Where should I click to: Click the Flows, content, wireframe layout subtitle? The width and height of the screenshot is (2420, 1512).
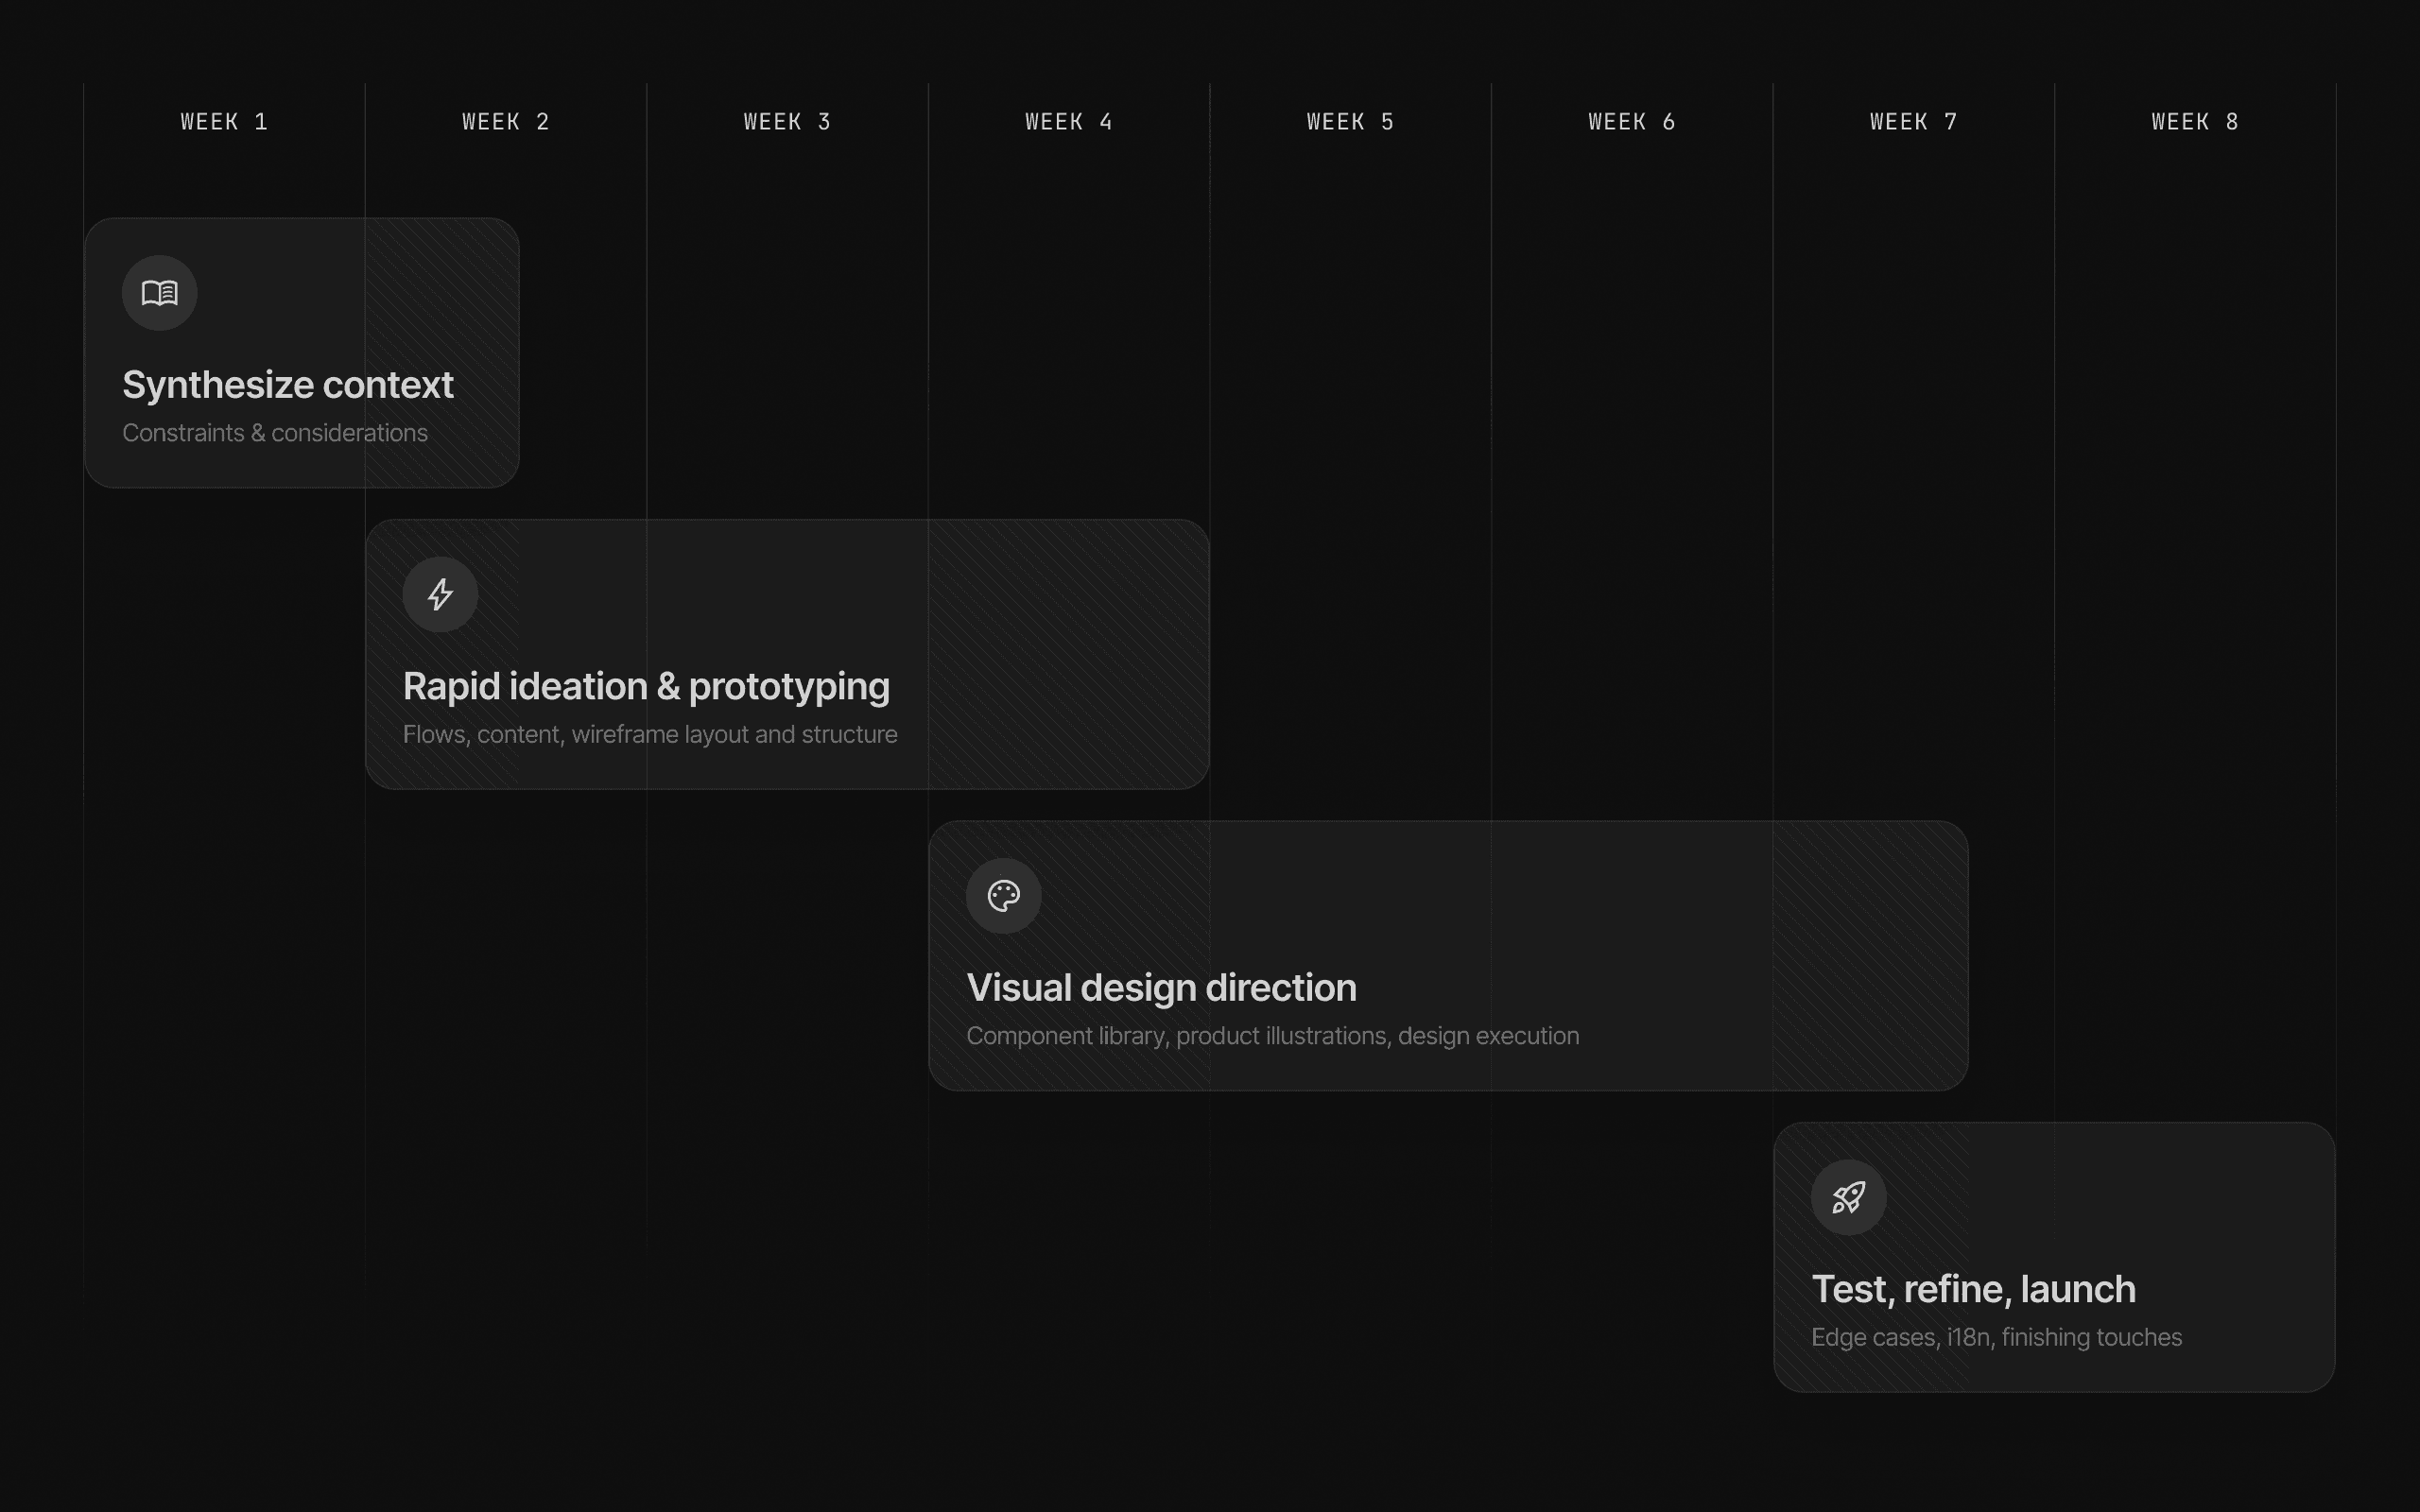click(x=650, y=735)
